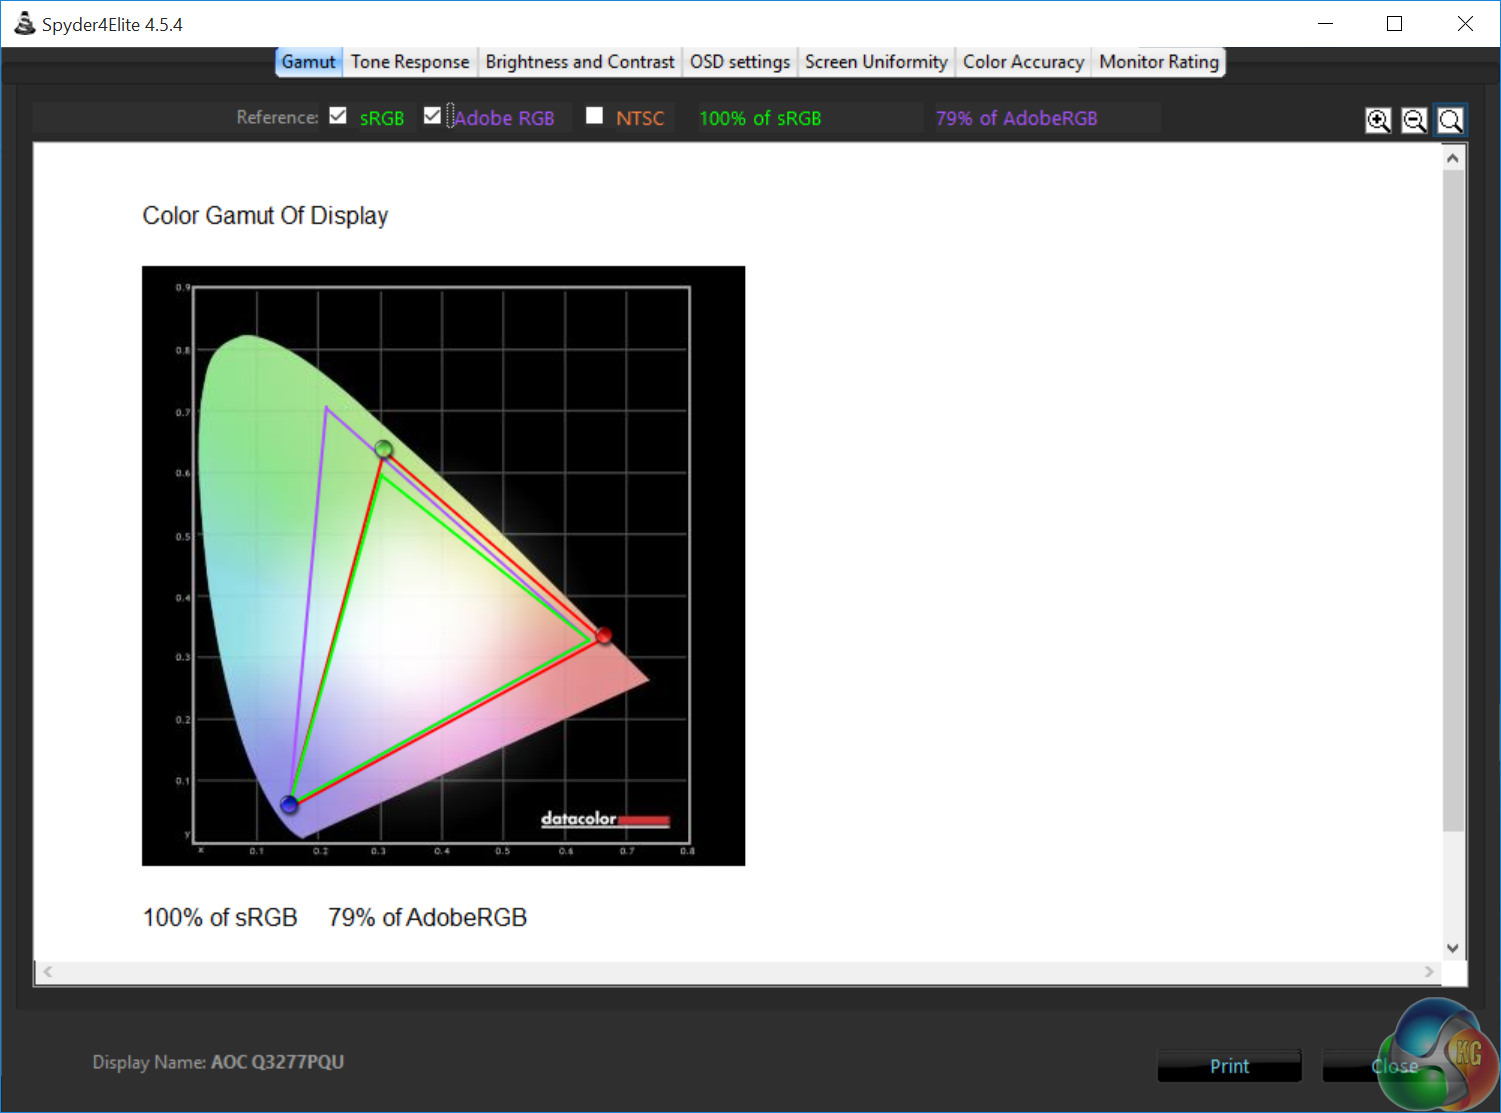Open the Monitor Rating tab
This screenshot has height=1113, width=1501.
(1159, 62)
